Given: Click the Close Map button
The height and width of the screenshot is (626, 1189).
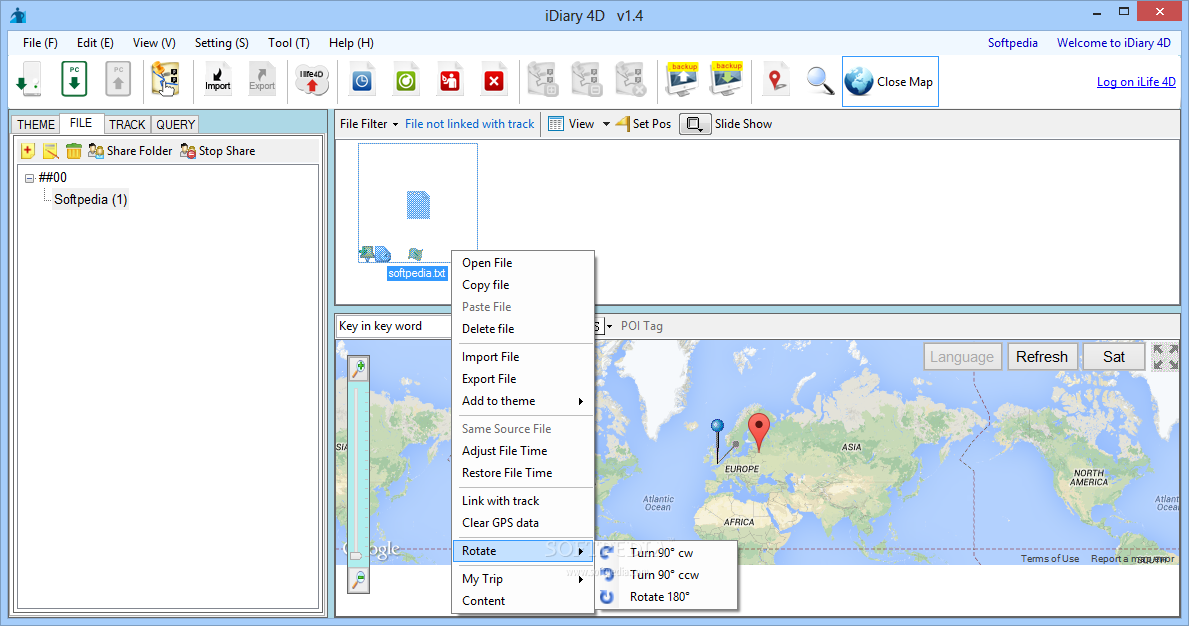Looking at the screenshot, I should tap(890, 81).
